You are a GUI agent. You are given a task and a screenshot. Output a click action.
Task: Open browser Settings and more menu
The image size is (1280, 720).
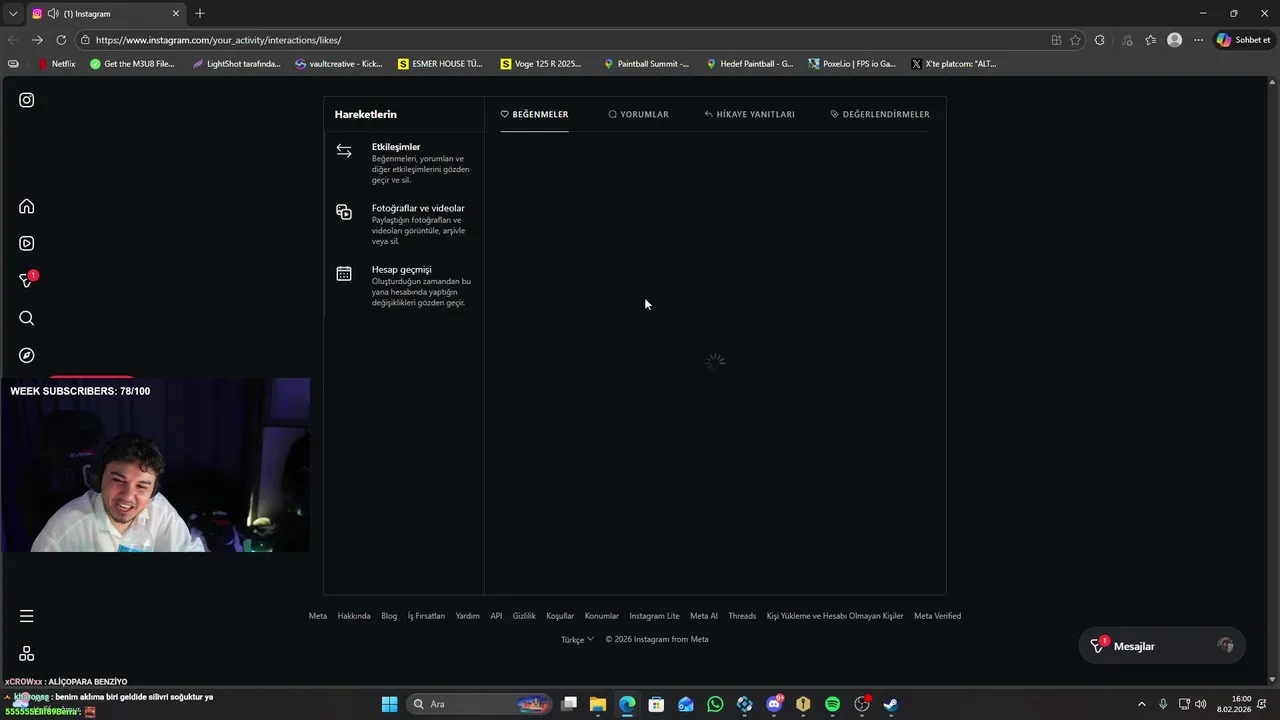pyautogui.click(x=1198, y=40)
